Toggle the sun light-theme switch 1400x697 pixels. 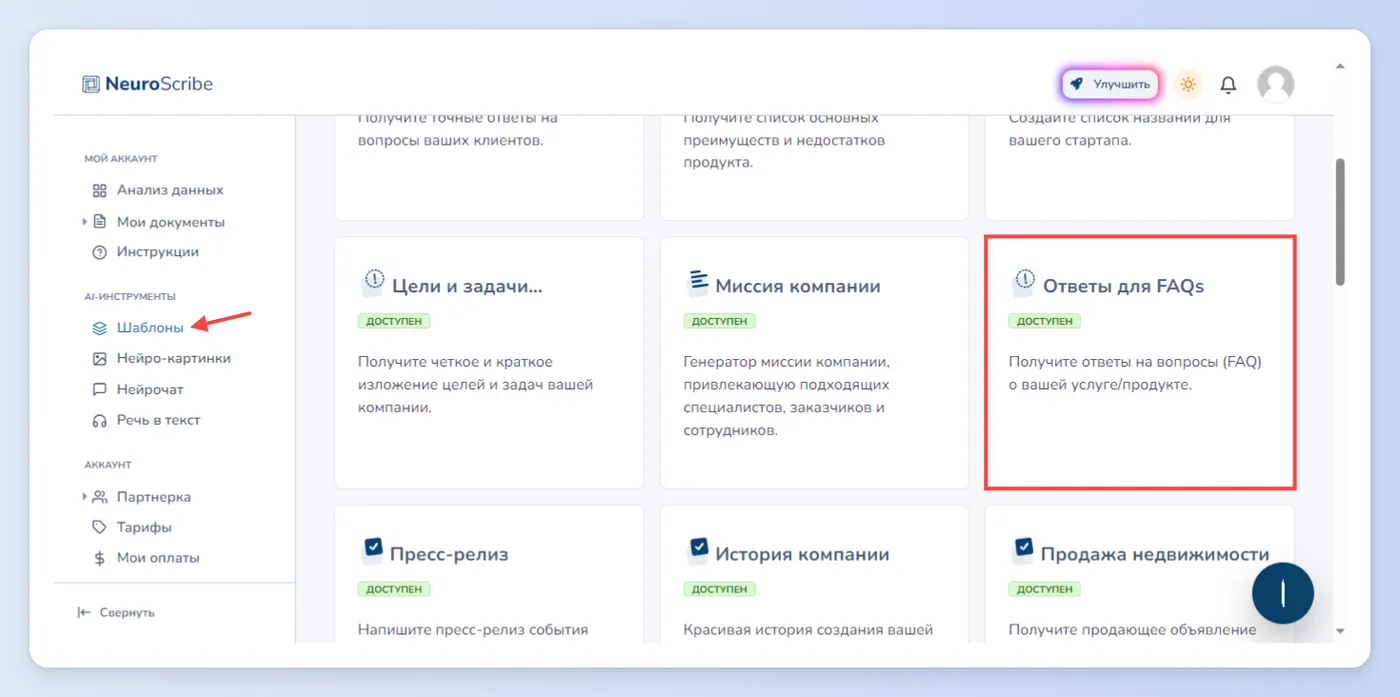(x=1188, y=85)
